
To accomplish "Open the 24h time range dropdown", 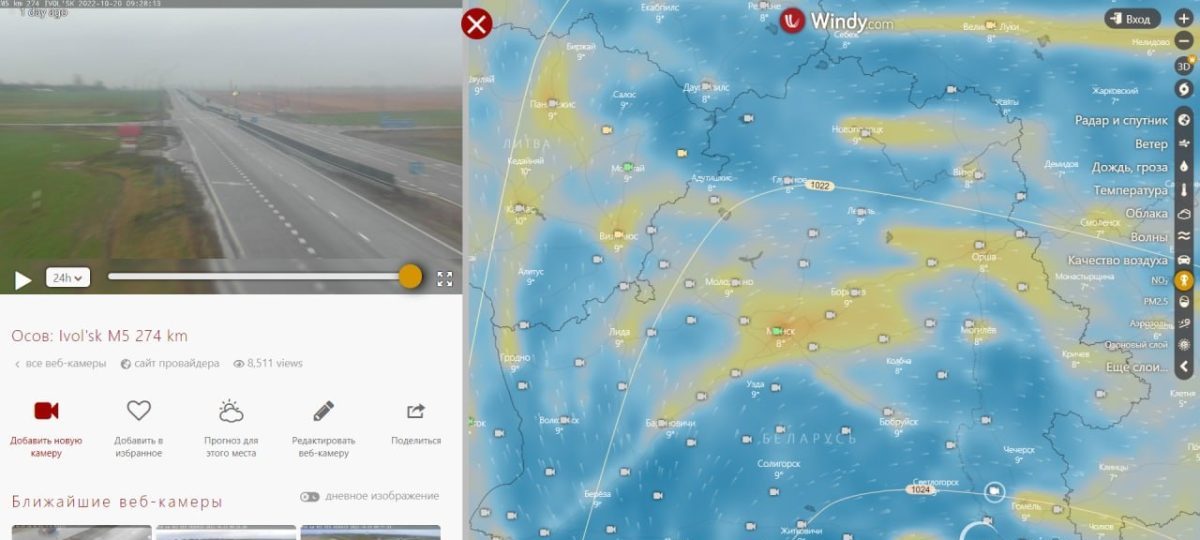I will tap(68, 277).
